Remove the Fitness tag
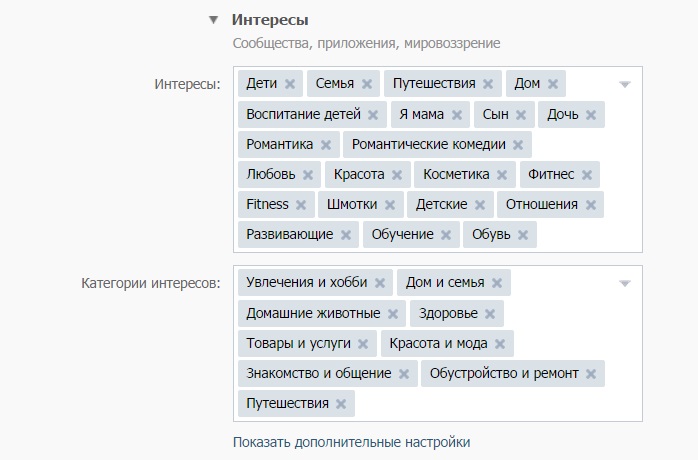 301,205
